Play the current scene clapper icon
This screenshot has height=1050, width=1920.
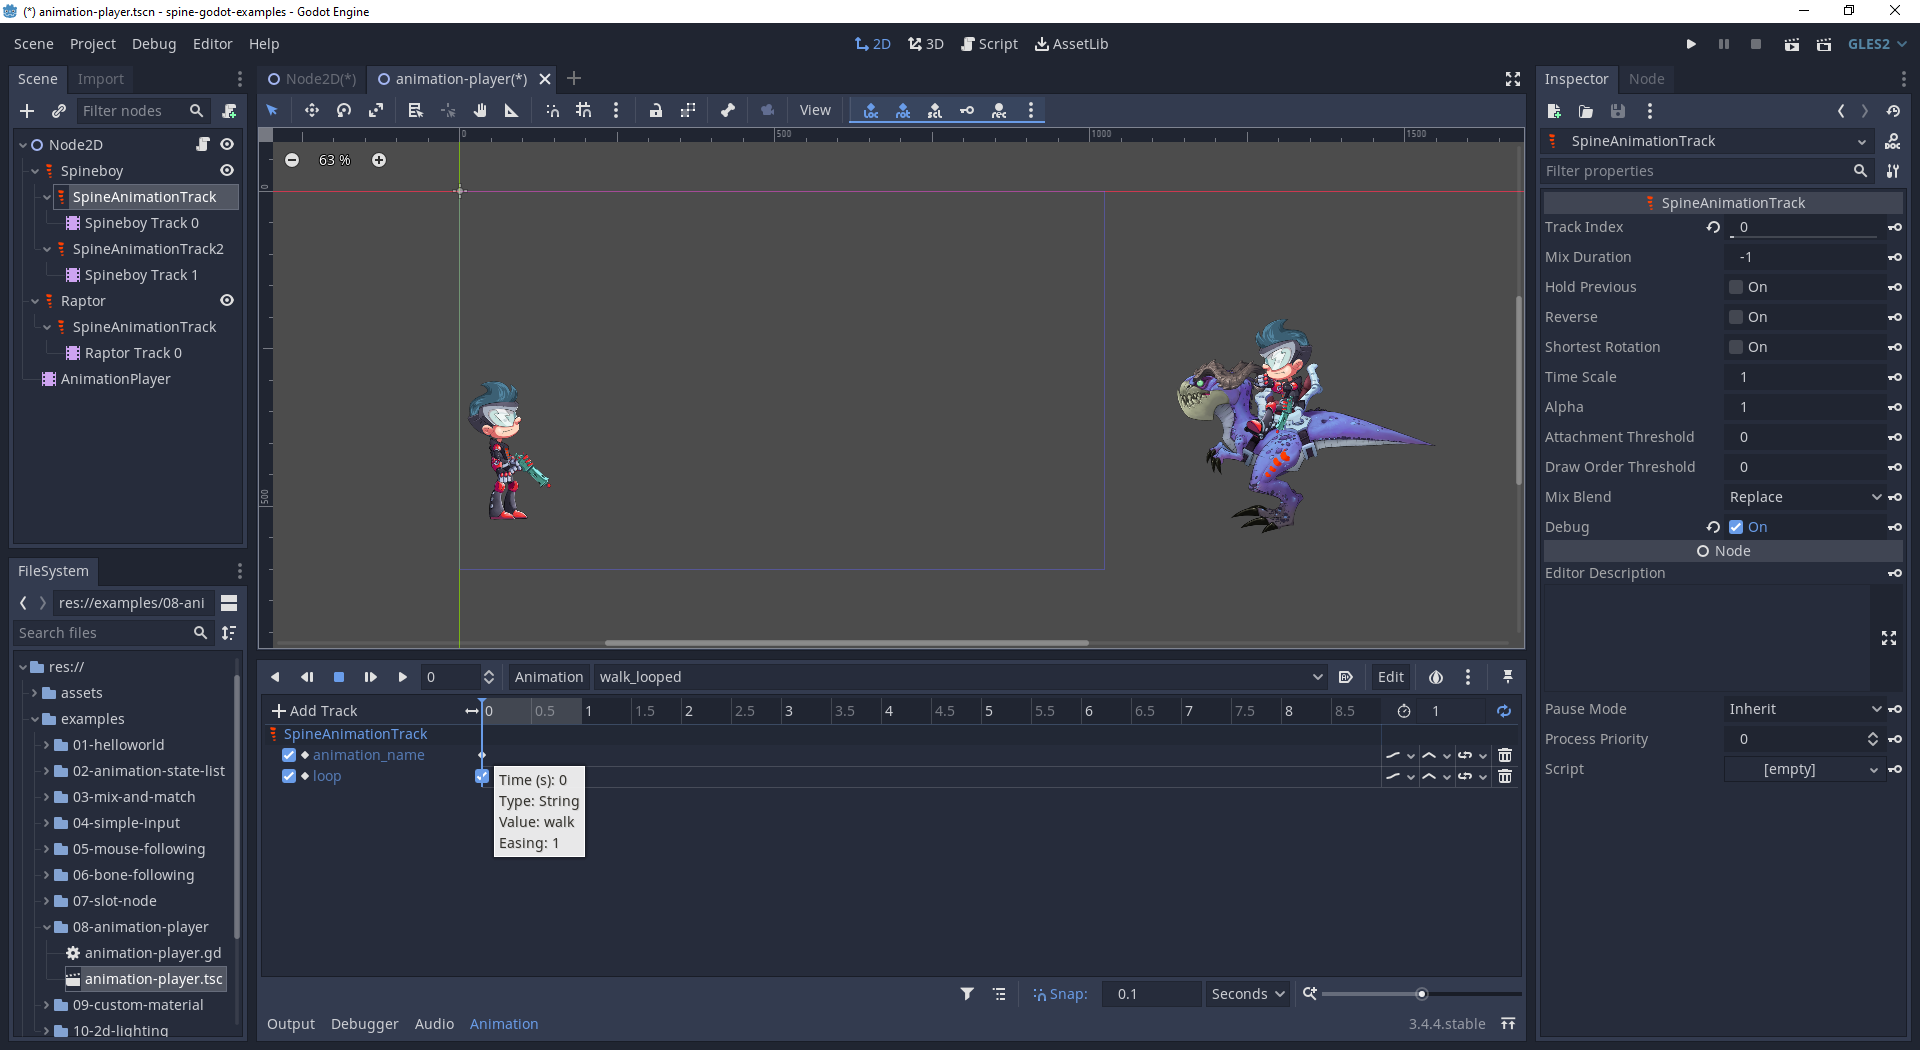click(x=1792, y=44)
